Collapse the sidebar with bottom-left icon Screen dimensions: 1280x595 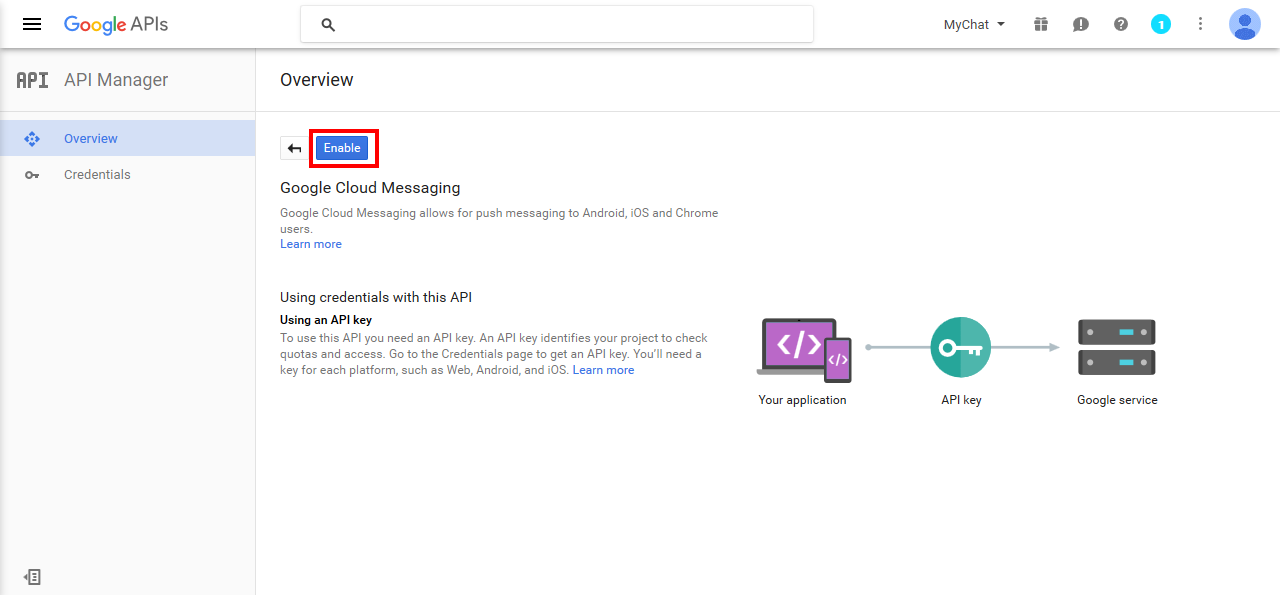click(32, 577)
